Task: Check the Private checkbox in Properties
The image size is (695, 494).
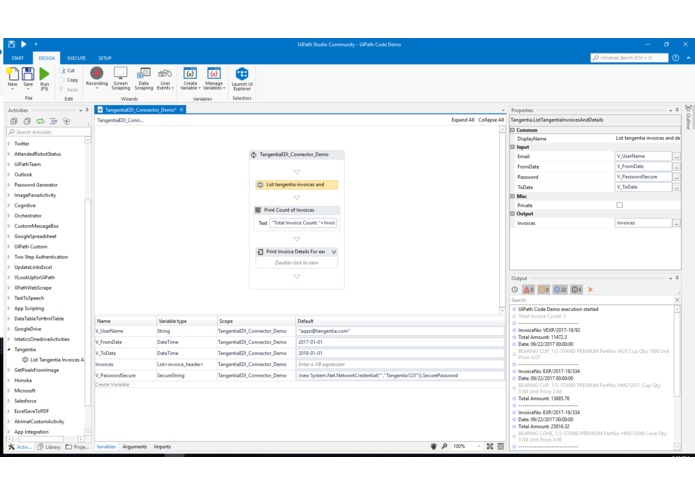Action: point(620,205)
